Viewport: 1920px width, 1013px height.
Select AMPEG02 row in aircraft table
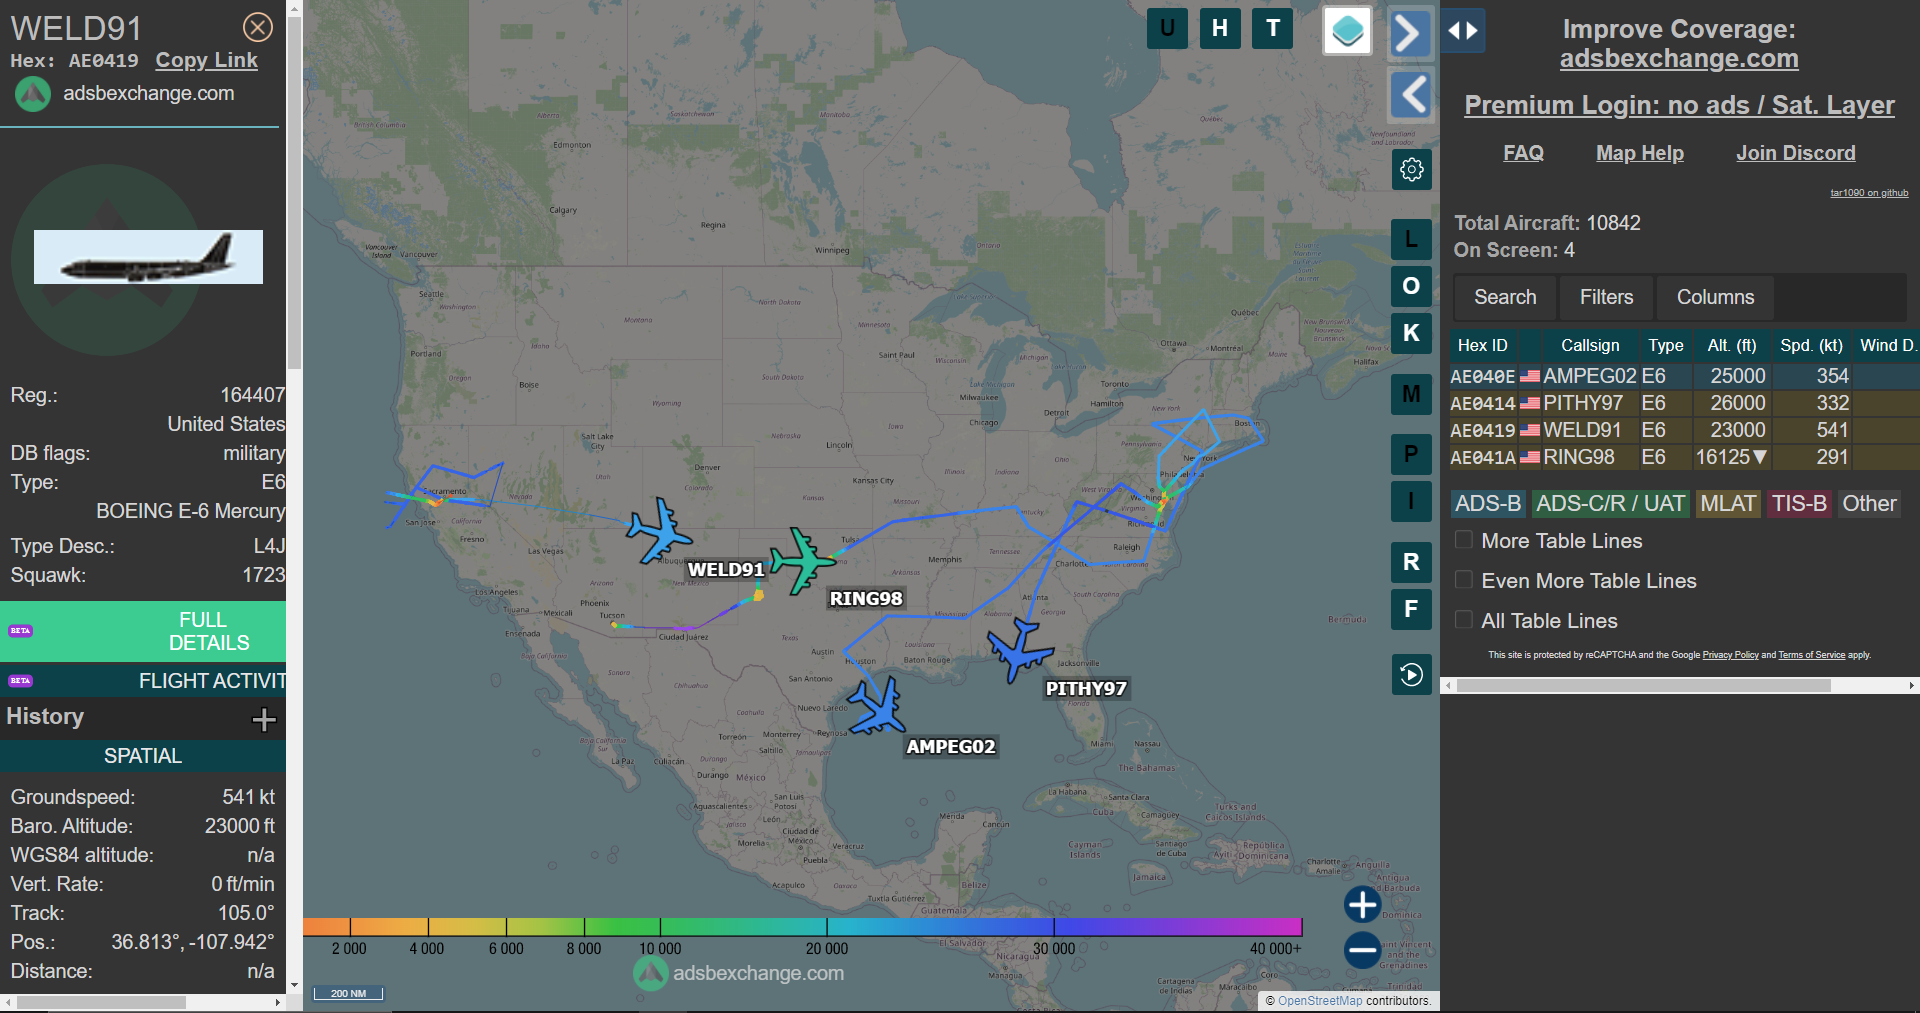pyautogui.click(x=1684, y=376)
